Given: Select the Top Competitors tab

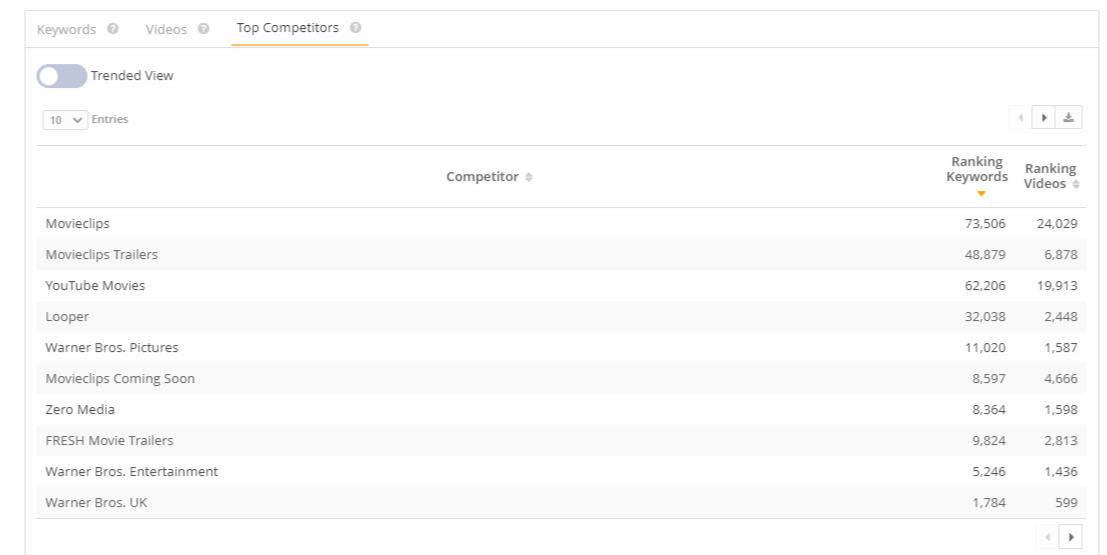Looking at the screenshot, I should (287, 28).
